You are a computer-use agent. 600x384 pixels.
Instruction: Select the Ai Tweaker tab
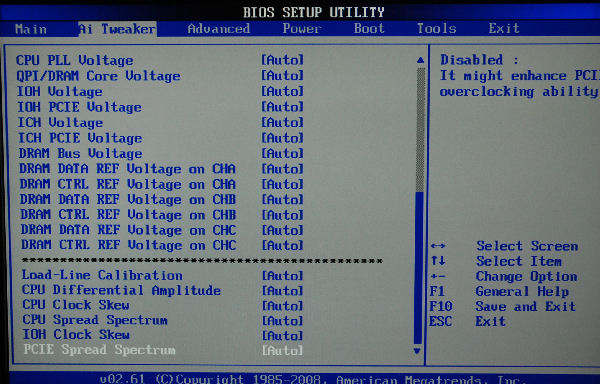(x=117, y=29)
